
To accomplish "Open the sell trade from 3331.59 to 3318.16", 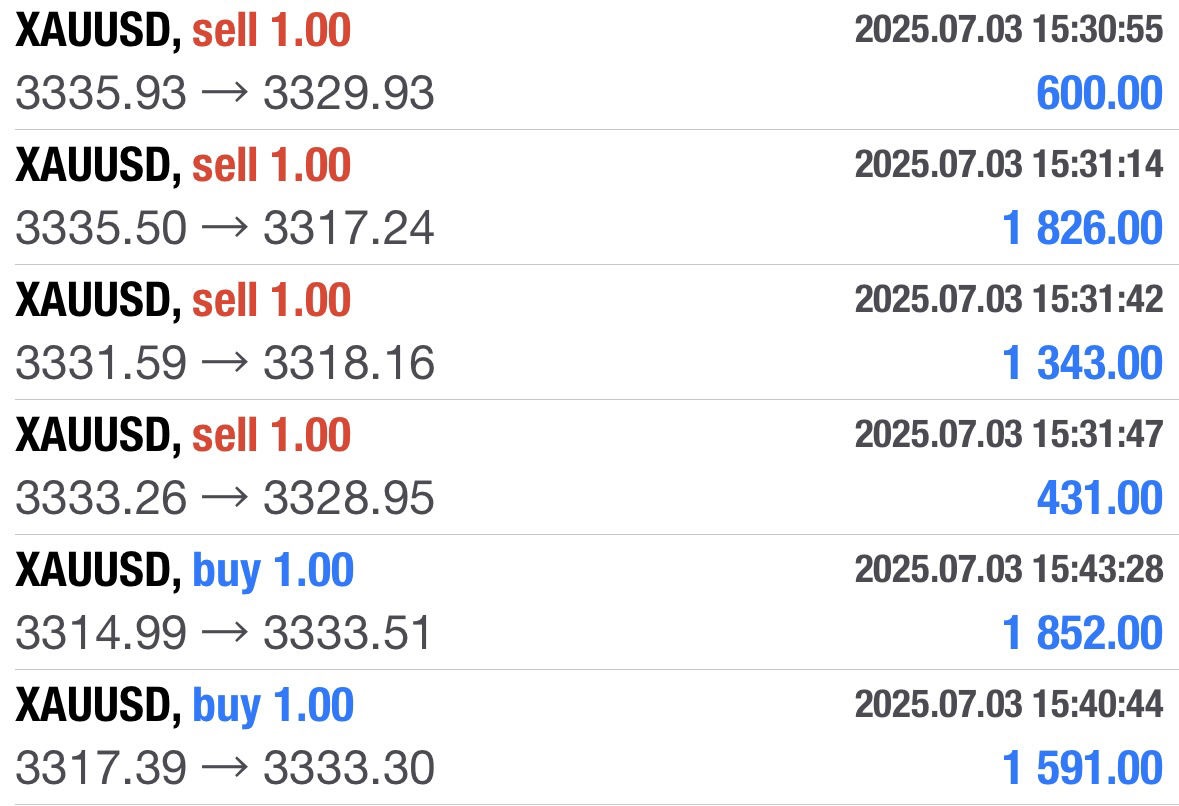I will 590,332.
